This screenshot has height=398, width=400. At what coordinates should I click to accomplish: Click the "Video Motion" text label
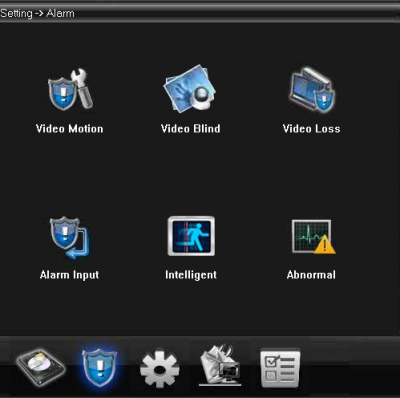tap(70, 129)
